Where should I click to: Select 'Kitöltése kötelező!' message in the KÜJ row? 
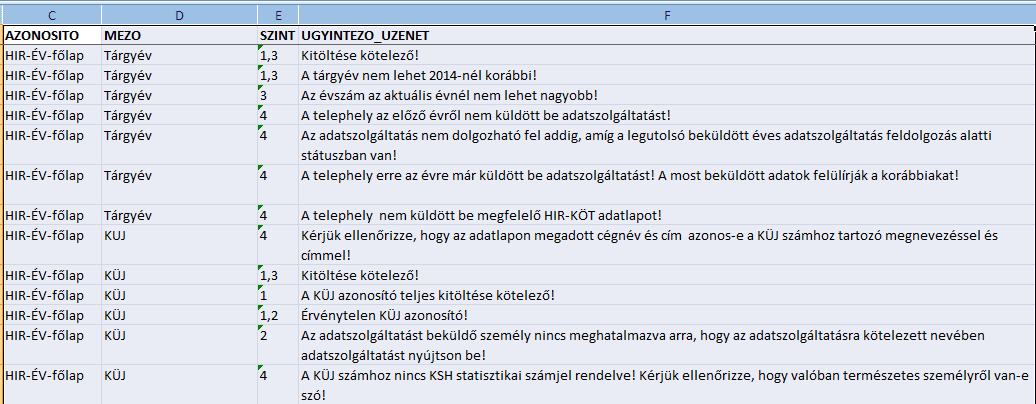[x=667, y=274]
